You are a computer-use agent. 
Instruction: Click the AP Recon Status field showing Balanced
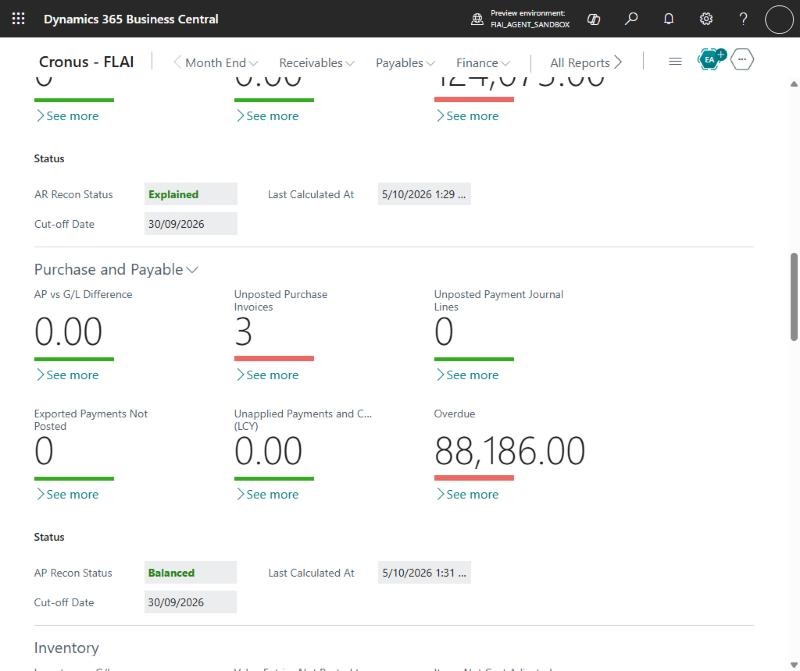[x=190, y=573]
